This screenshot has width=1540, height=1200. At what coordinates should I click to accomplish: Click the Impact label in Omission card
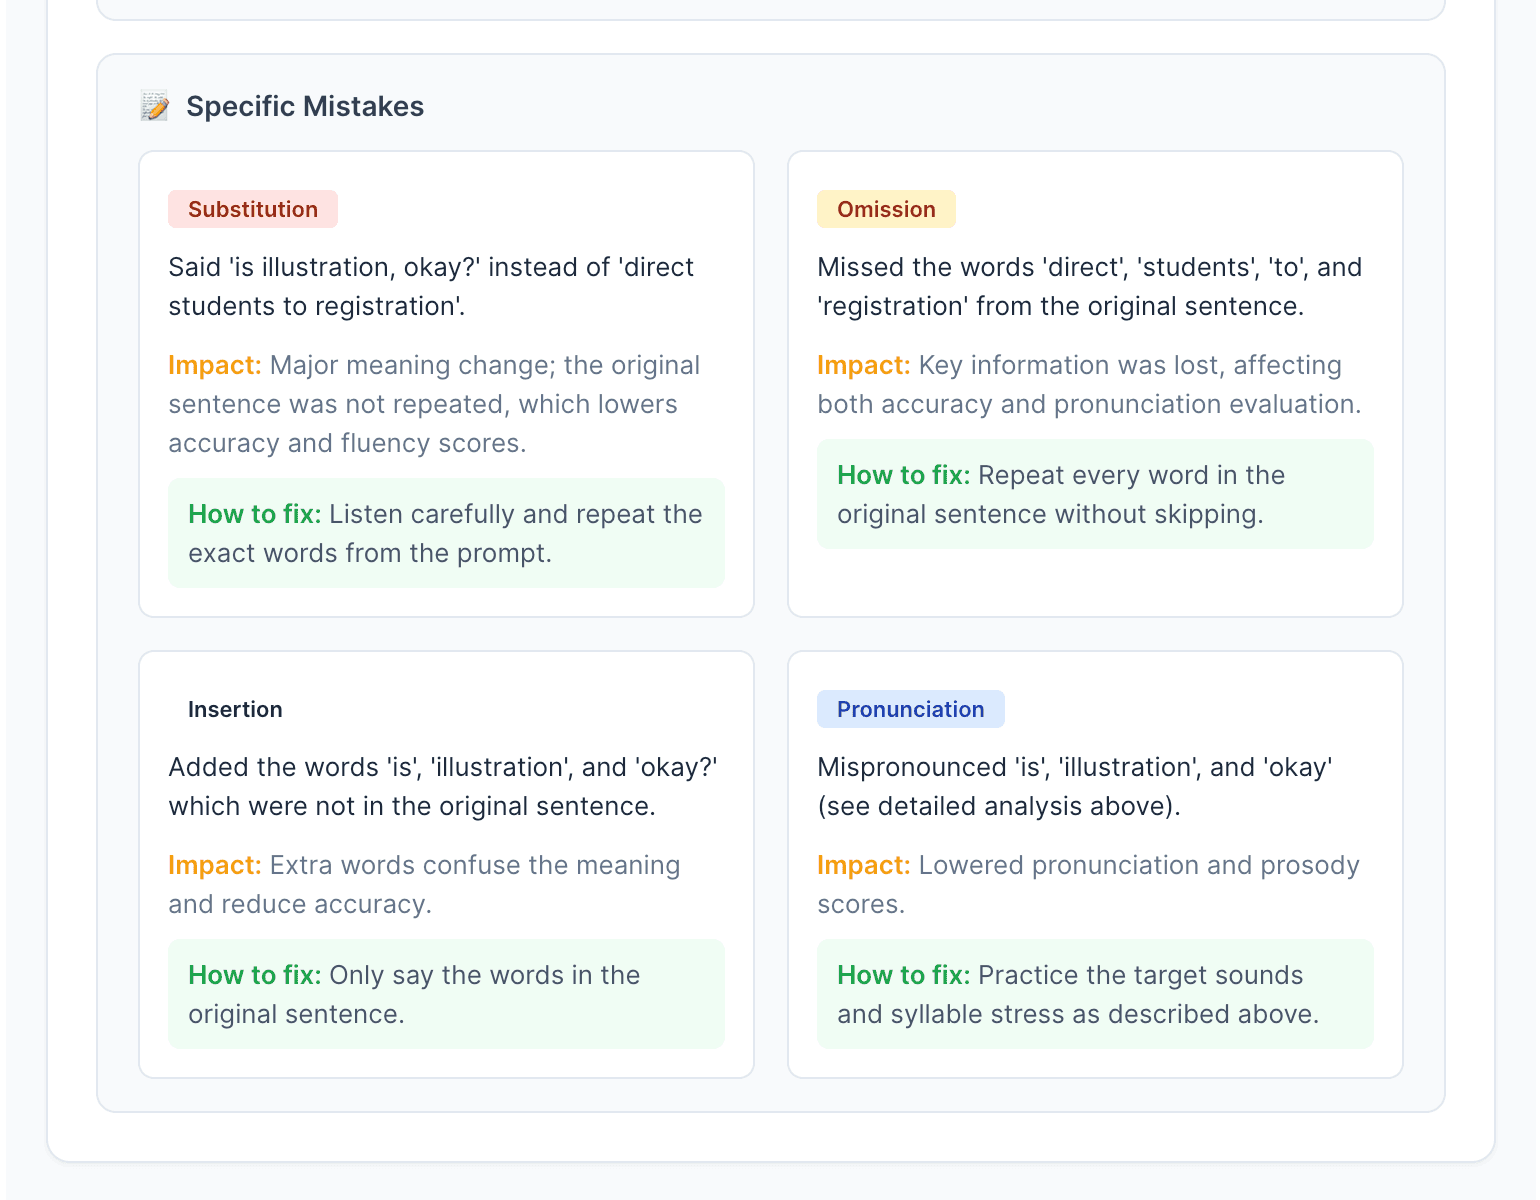pos(864,365)
